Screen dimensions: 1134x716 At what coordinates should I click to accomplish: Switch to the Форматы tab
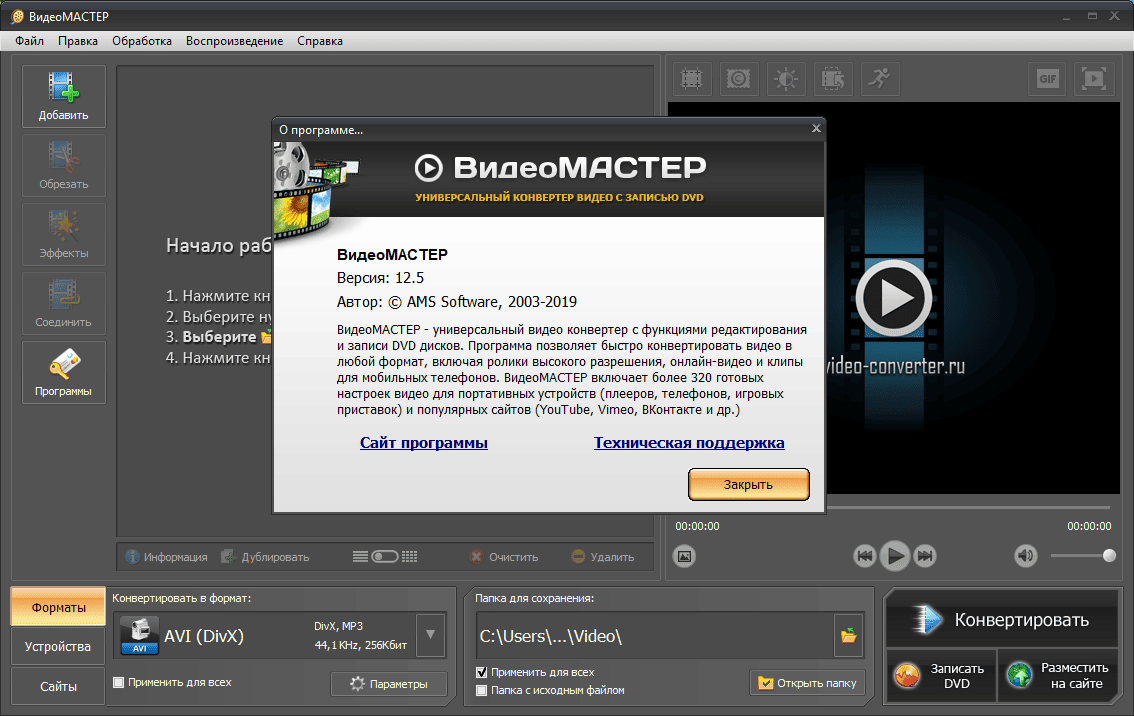(x=58, y=607)
